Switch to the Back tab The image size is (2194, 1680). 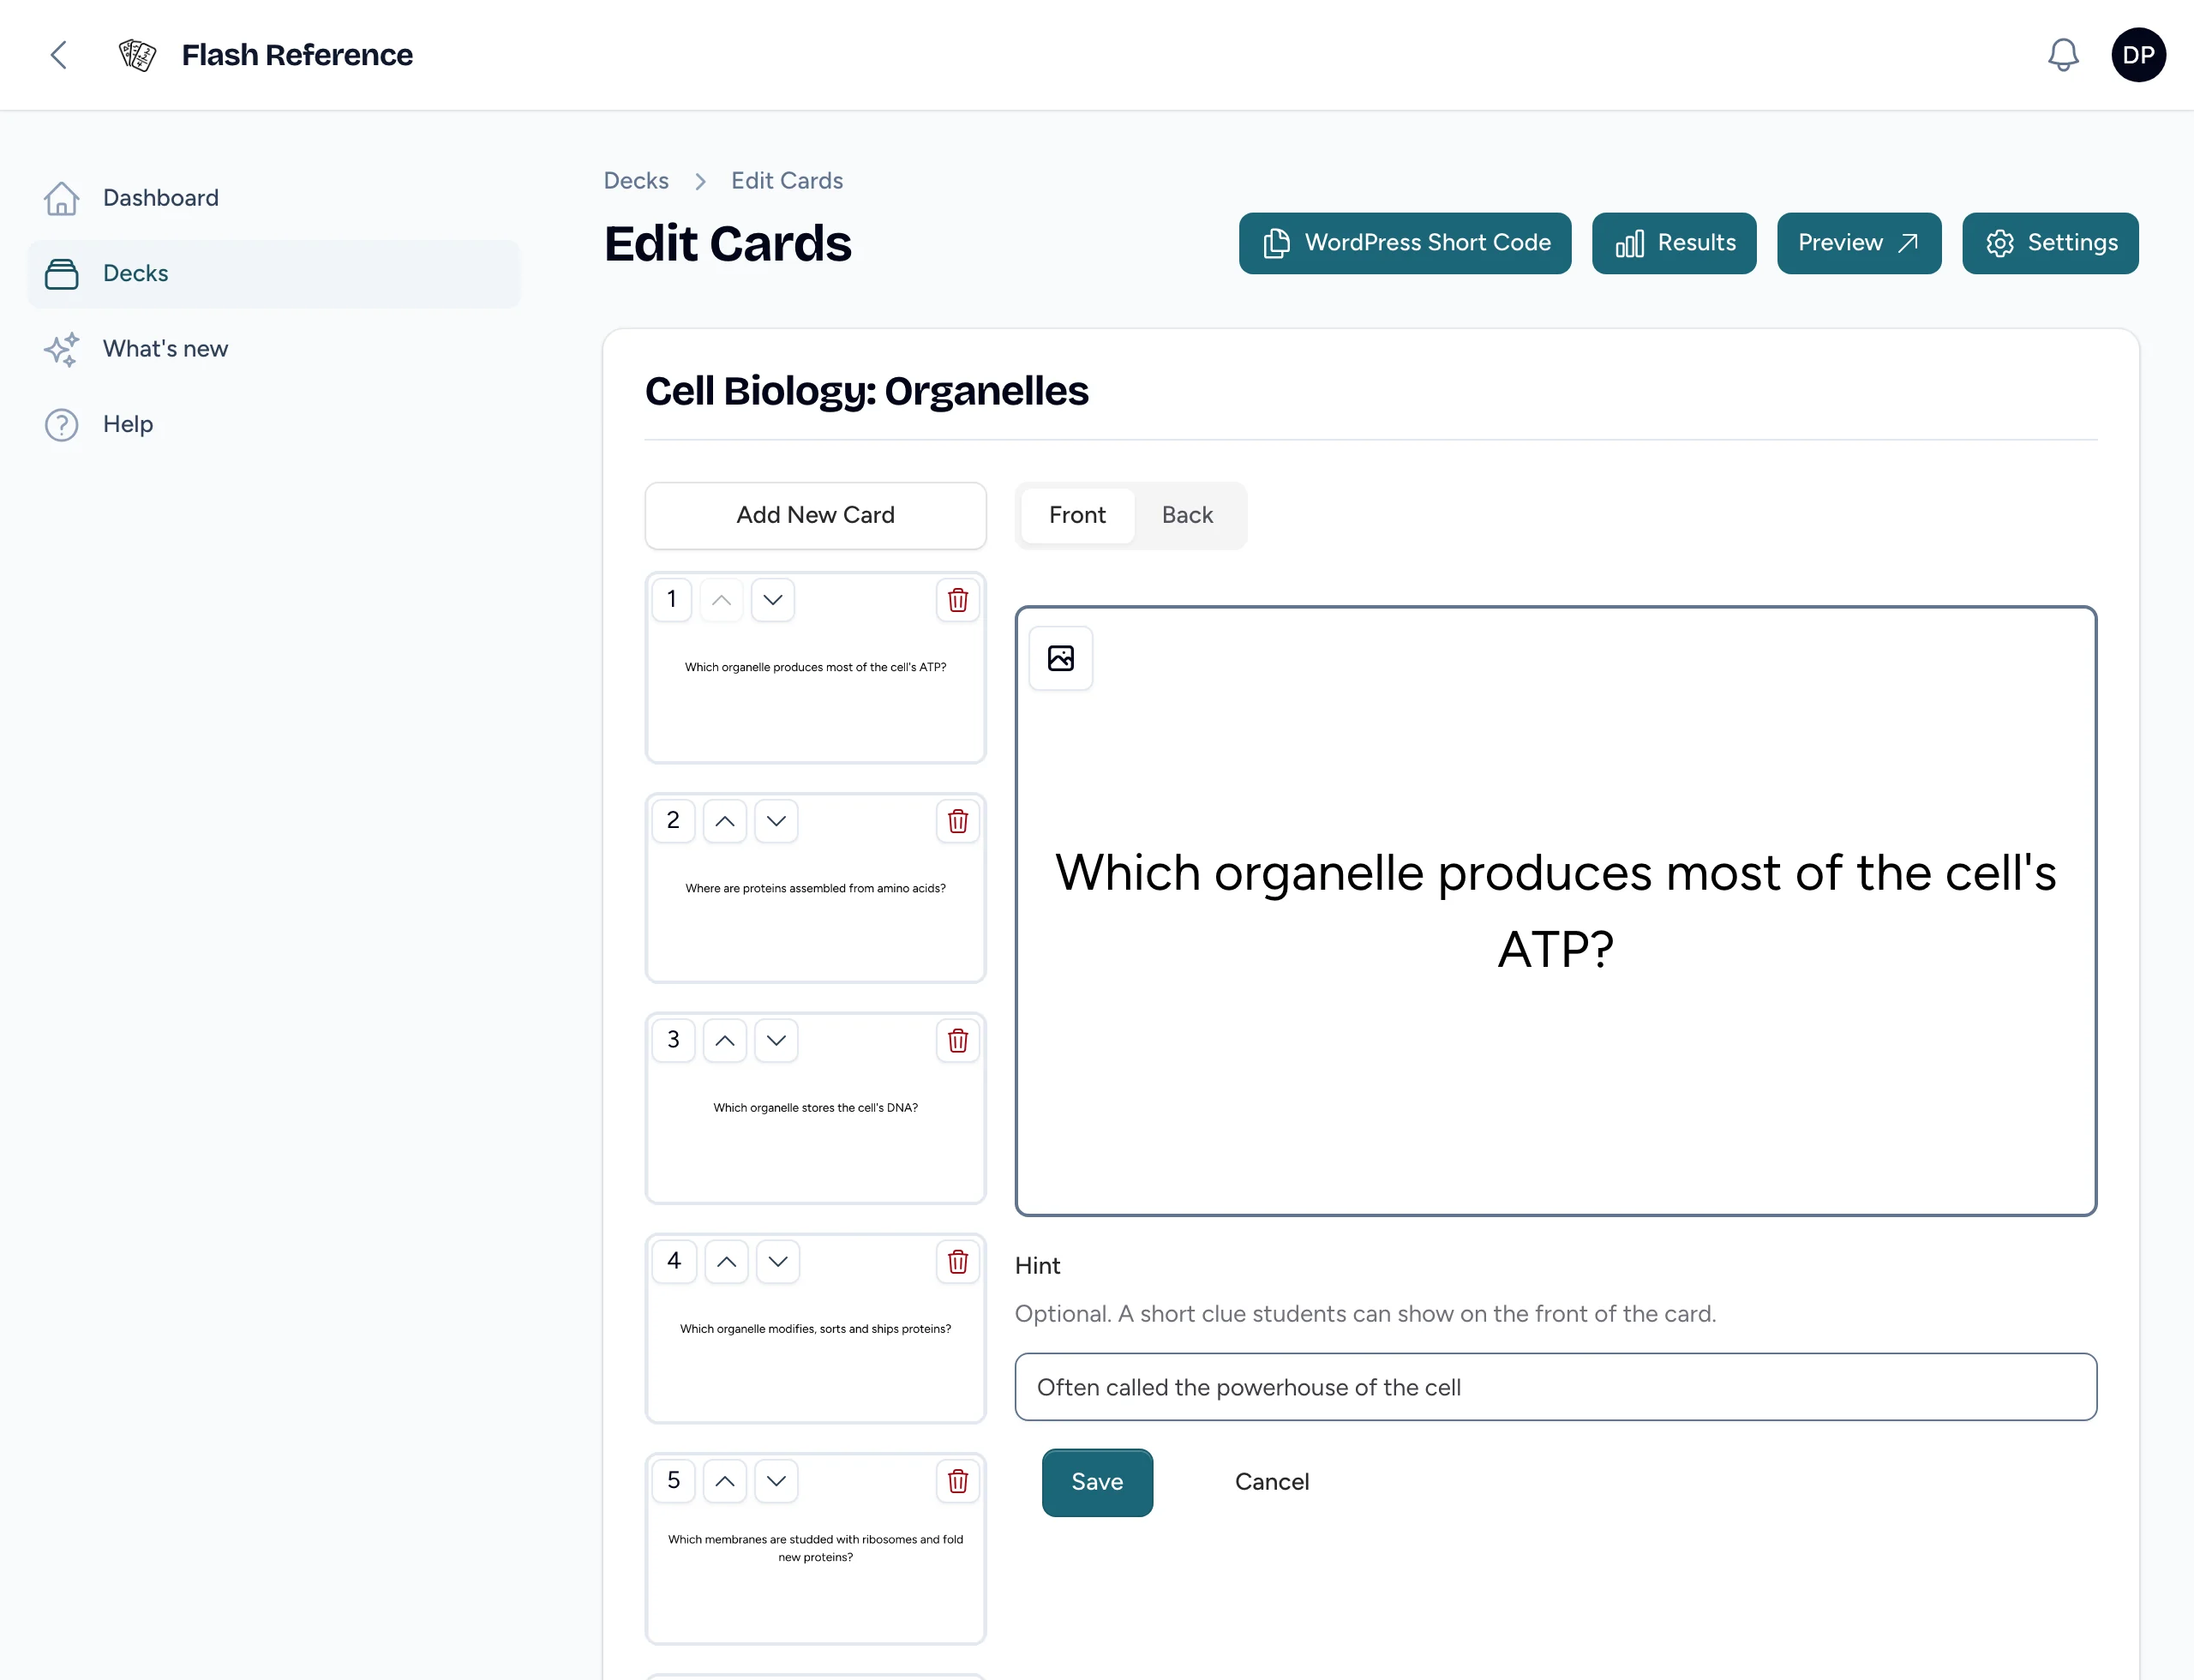pyautogui.click(x=1187, y=515)
